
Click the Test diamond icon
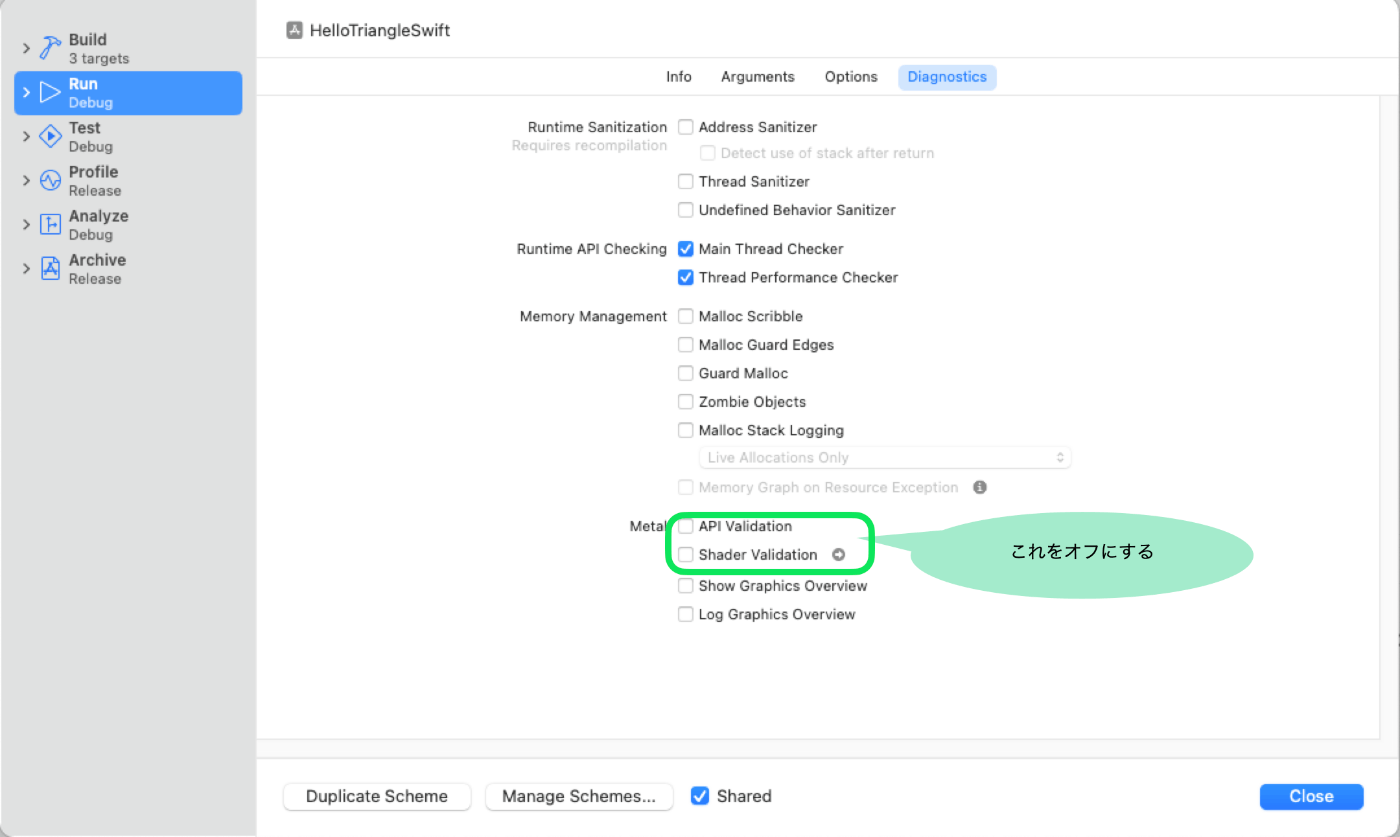50,137
